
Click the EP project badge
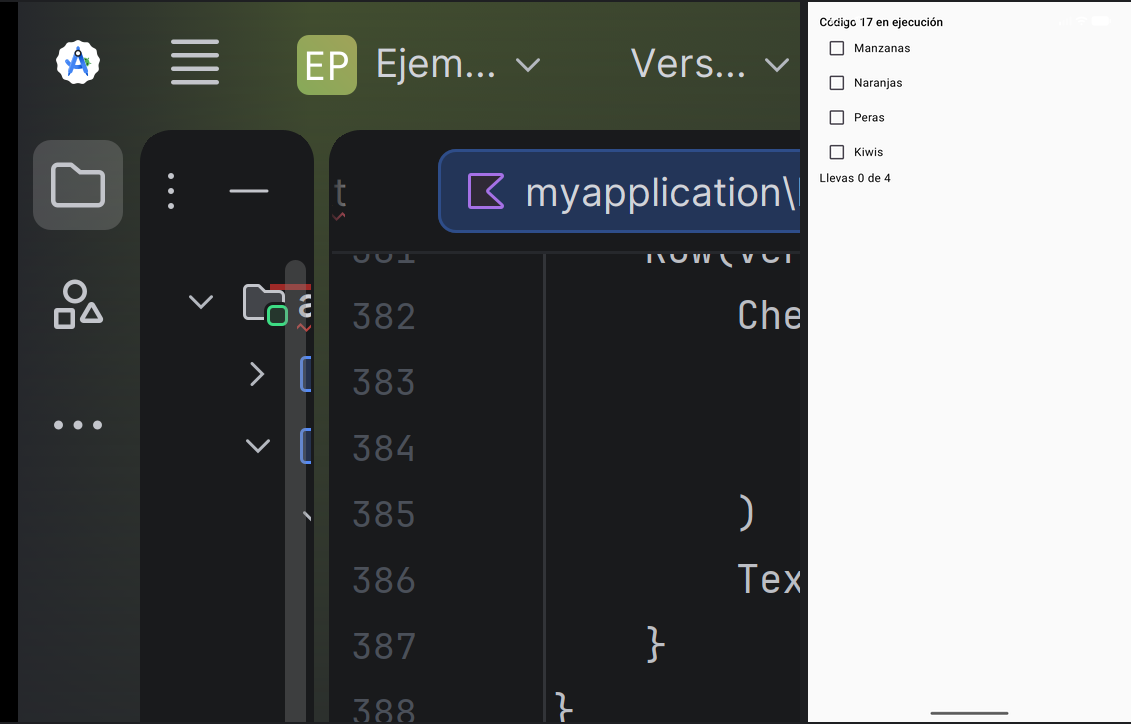coord(327,65)
